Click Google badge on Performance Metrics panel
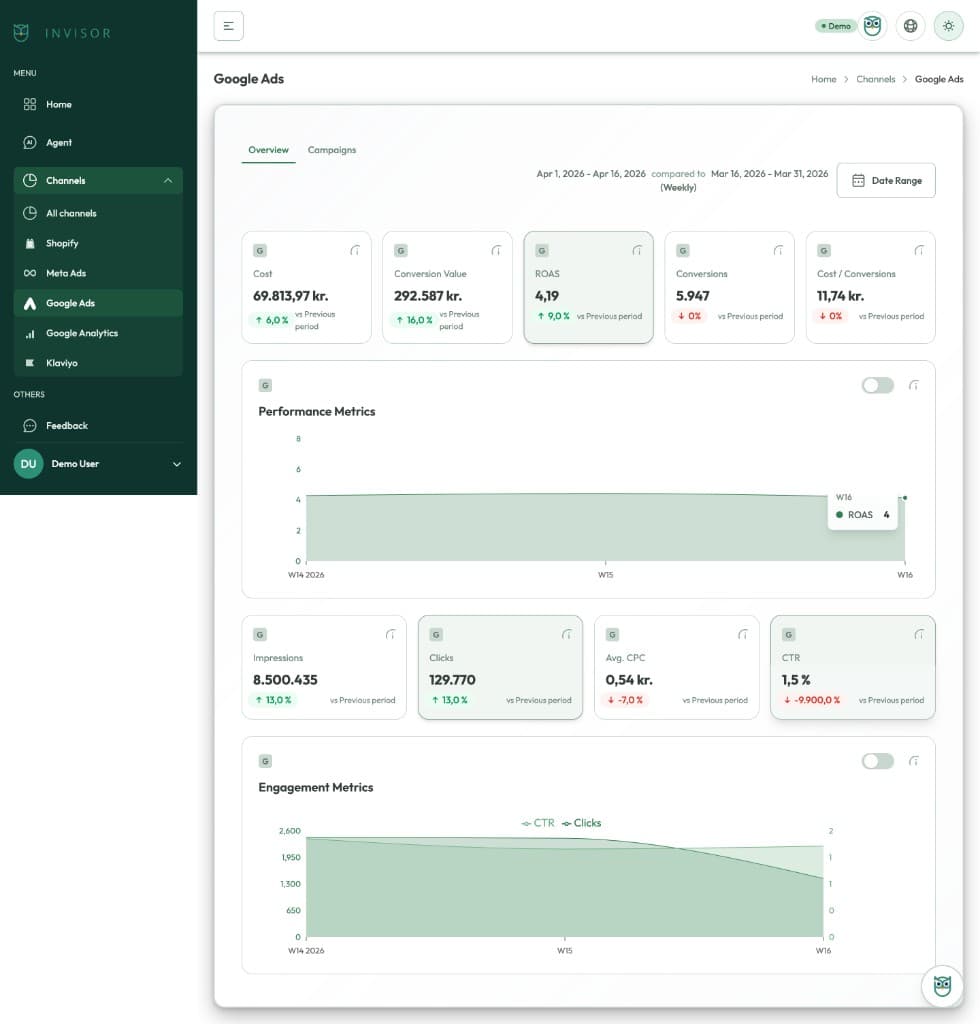The height and width of the screenshot is (1024, 980). pos(265,385)
